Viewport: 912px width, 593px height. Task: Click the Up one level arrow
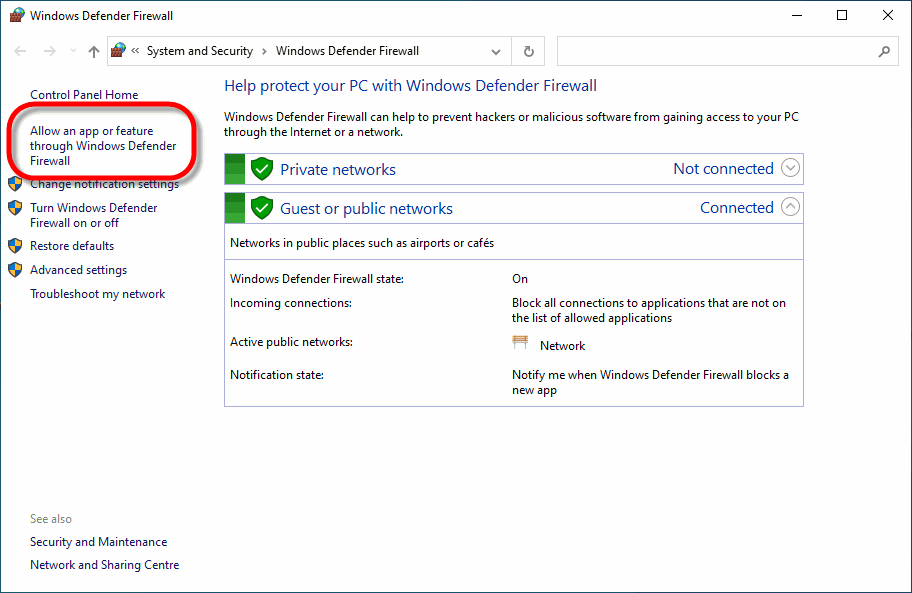point(94,51)
